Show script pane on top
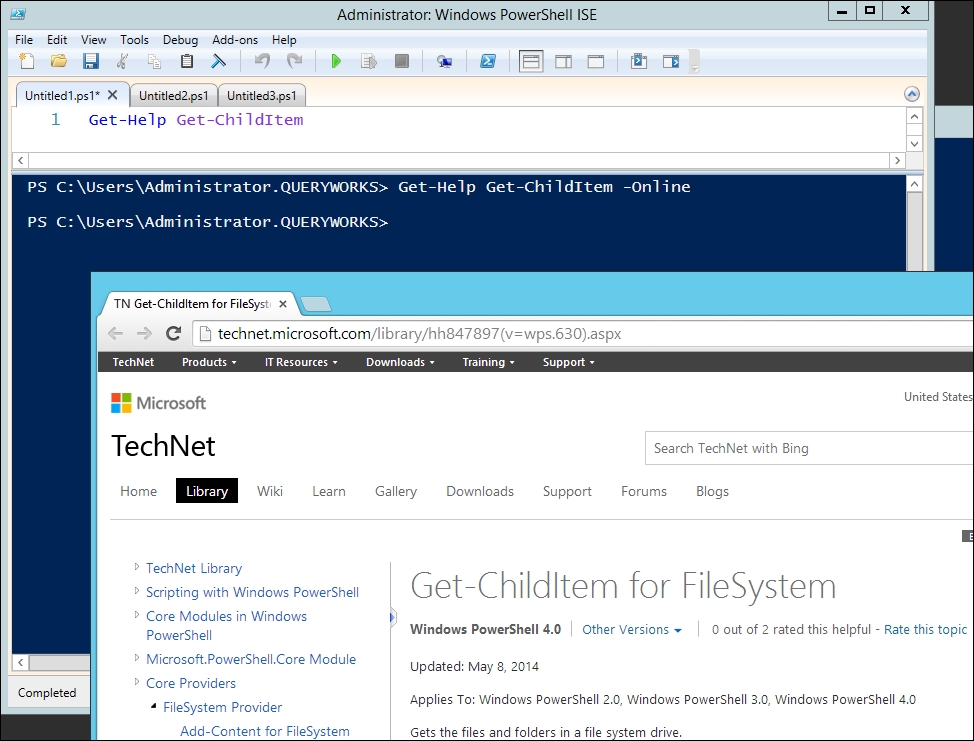This screenshot has height=741, width=974. click(531, 61)
